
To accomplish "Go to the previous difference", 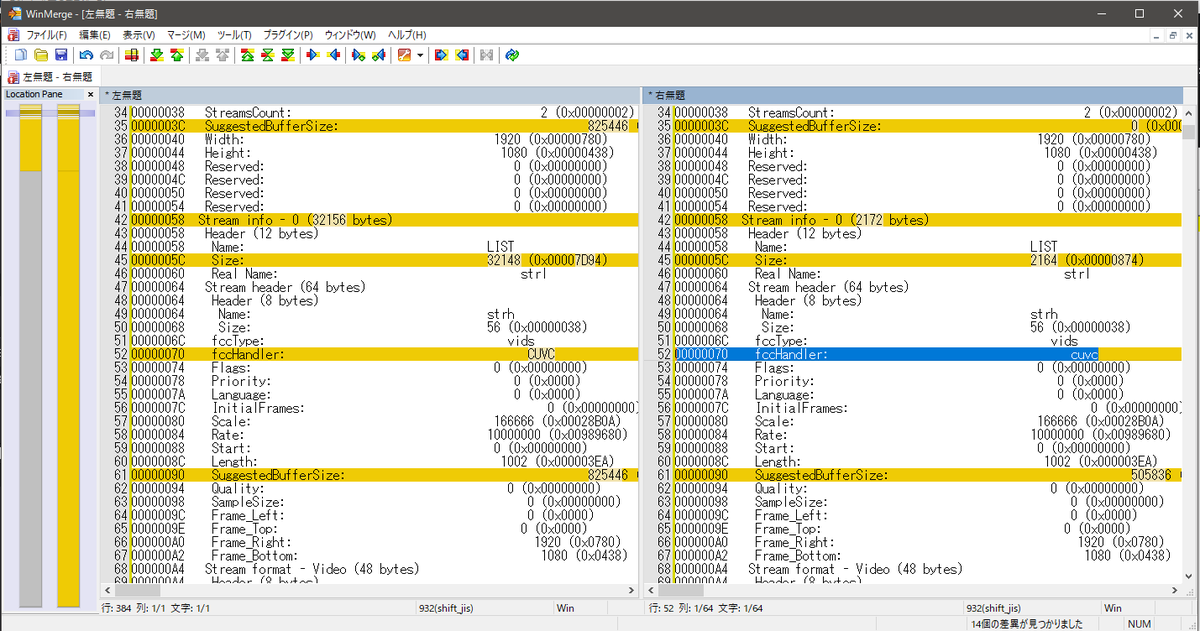I will (176, 54).
